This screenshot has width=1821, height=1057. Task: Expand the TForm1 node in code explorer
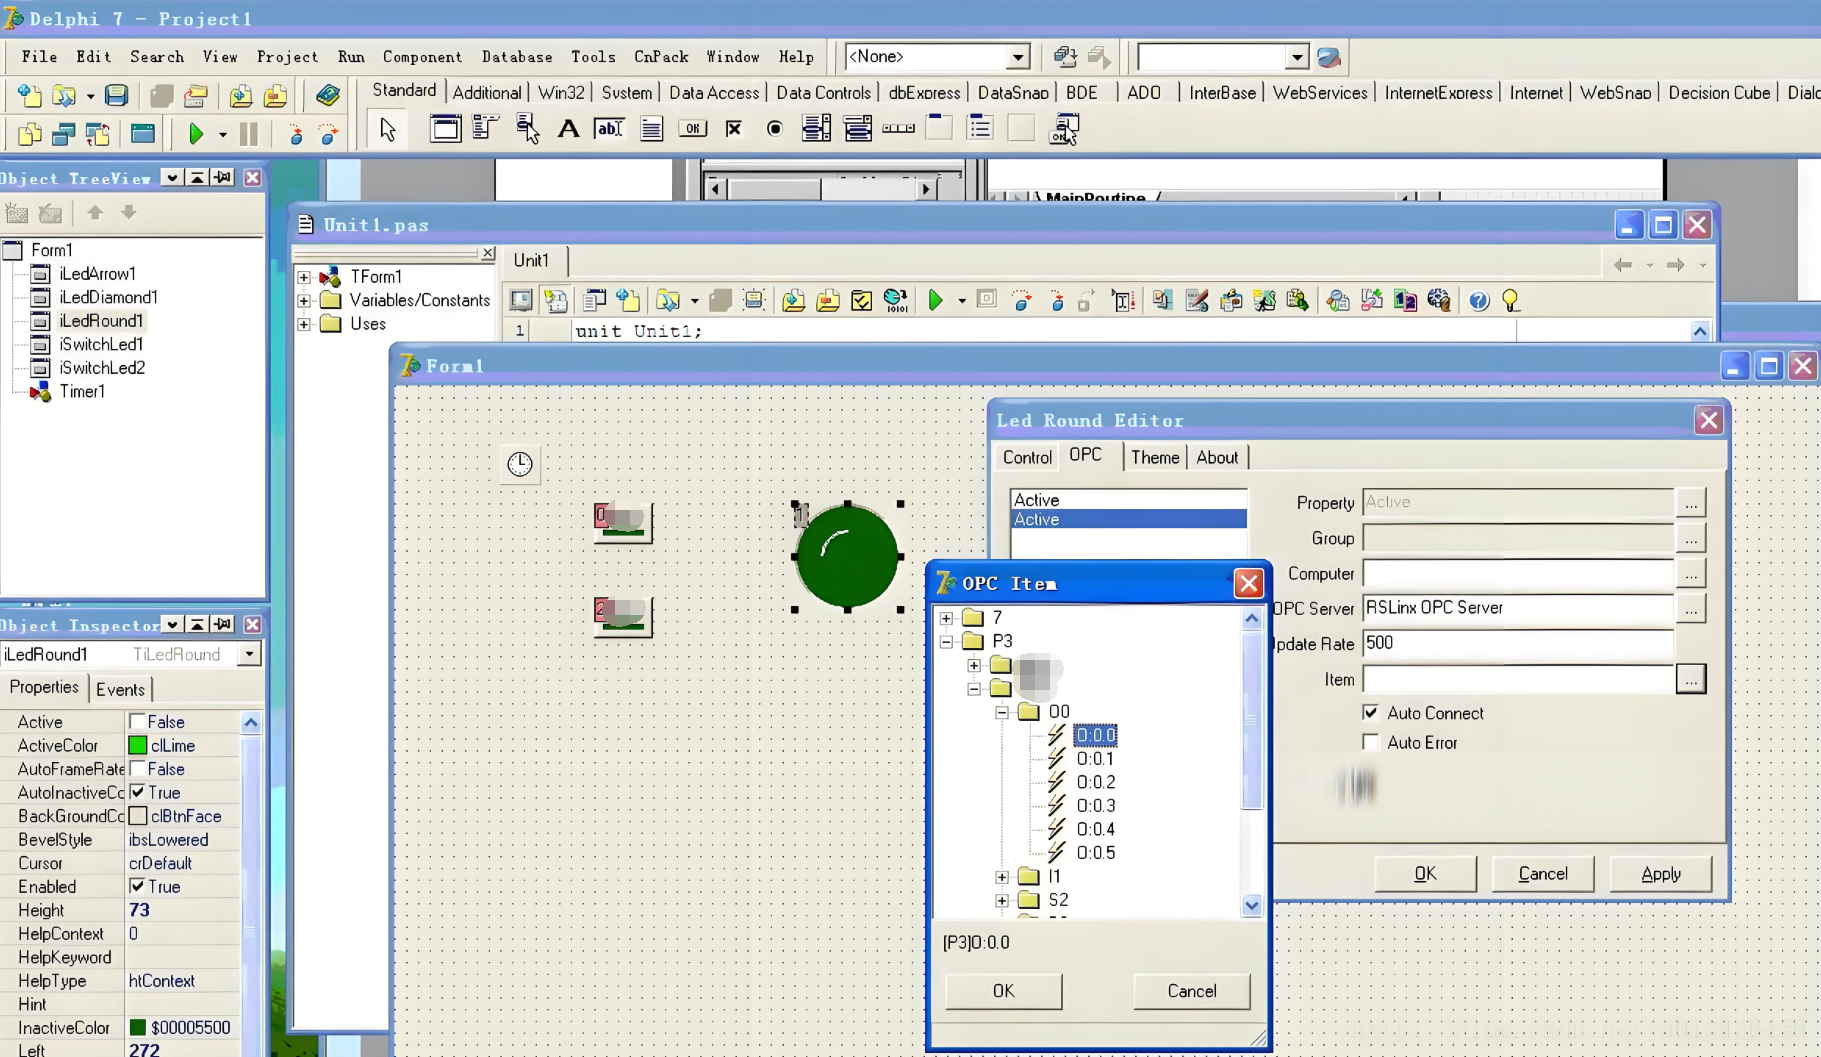pos(304,277)
